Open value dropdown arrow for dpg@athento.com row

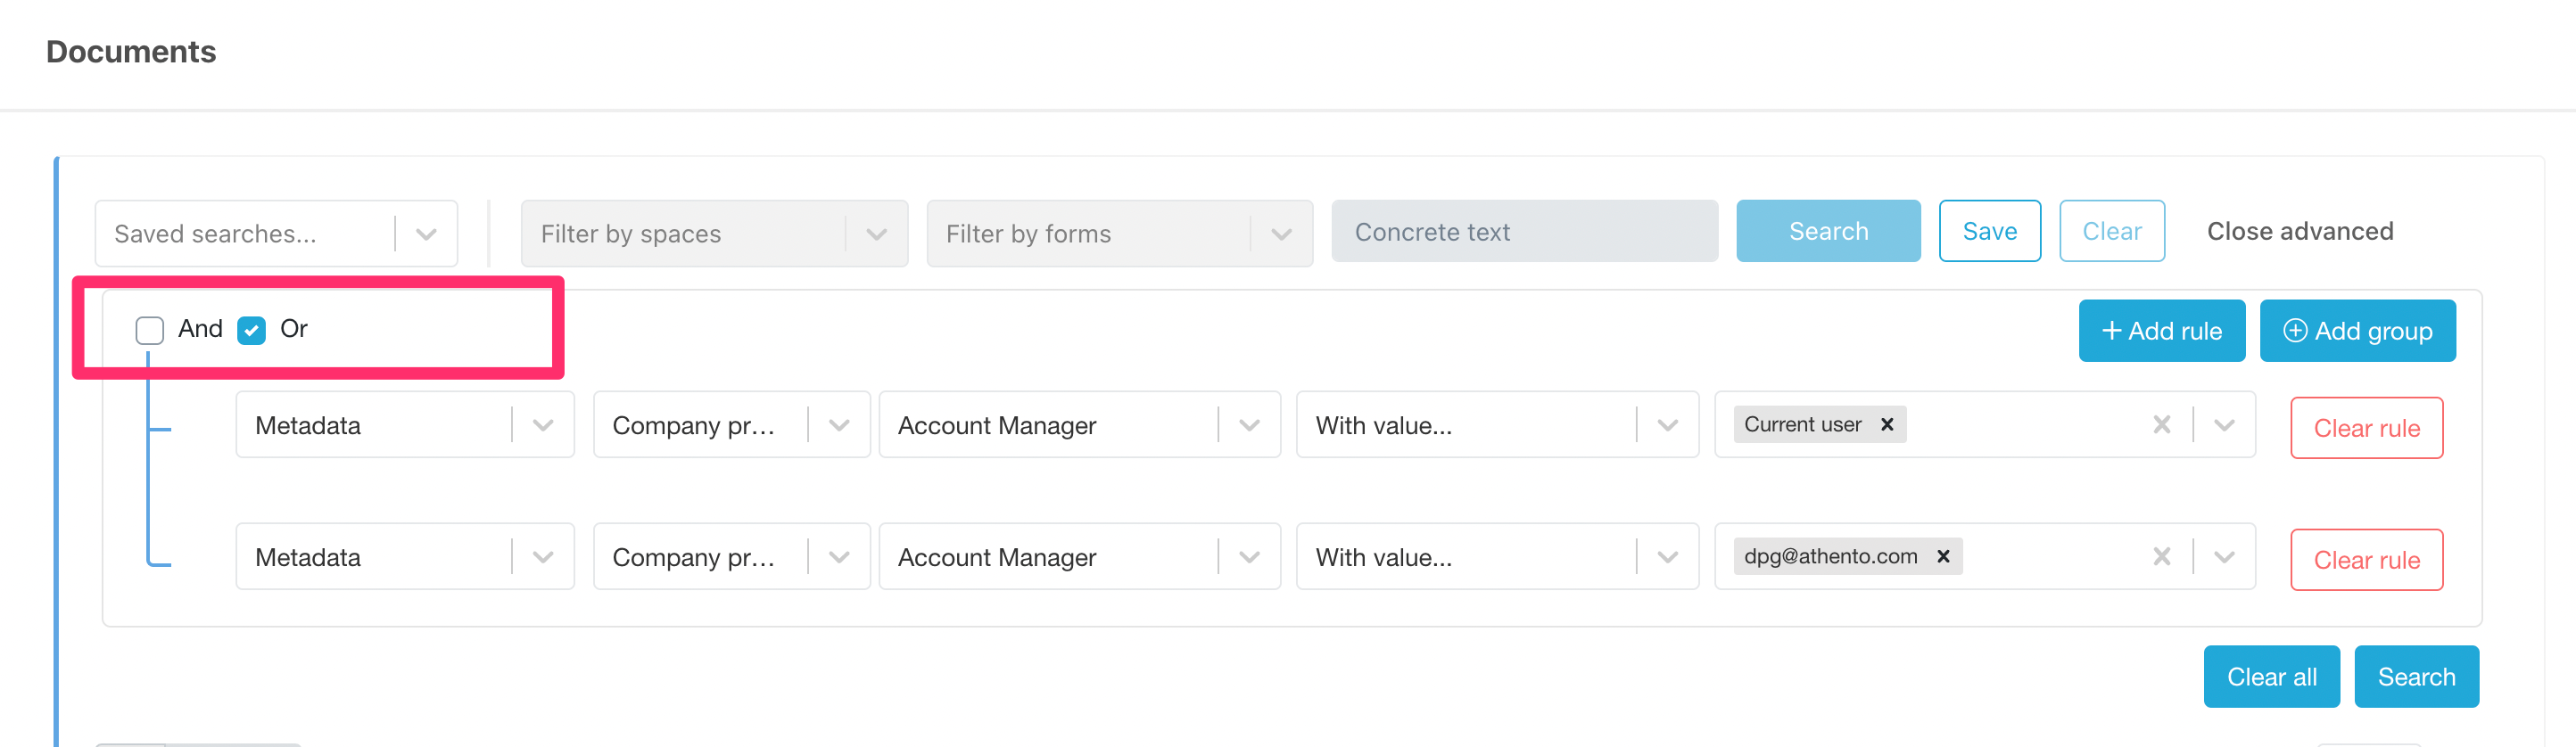pos(2224,557)
